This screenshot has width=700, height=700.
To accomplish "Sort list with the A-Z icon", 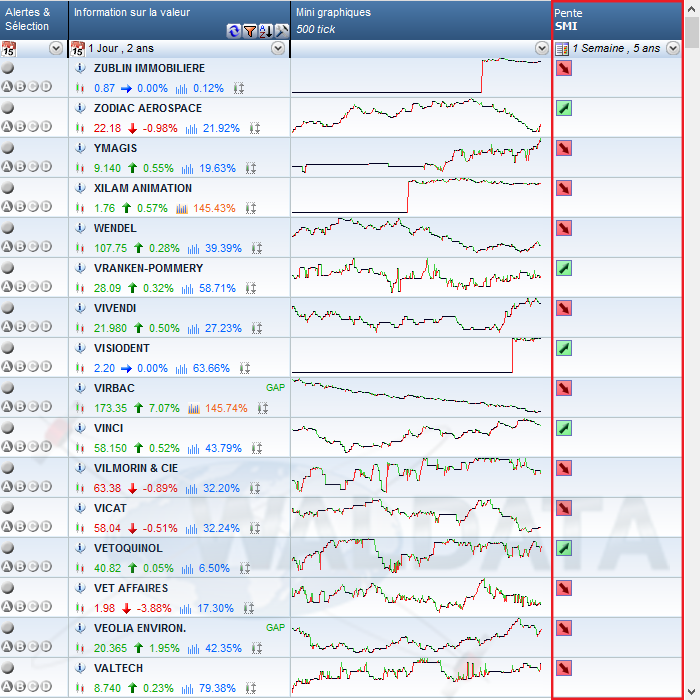I will click(x=266, y=31).
